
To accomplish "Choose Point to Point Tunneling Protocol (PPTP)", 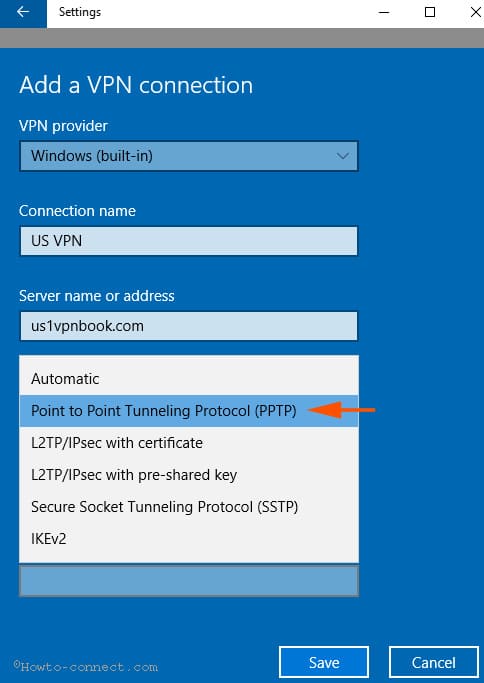I will [189, 411].
